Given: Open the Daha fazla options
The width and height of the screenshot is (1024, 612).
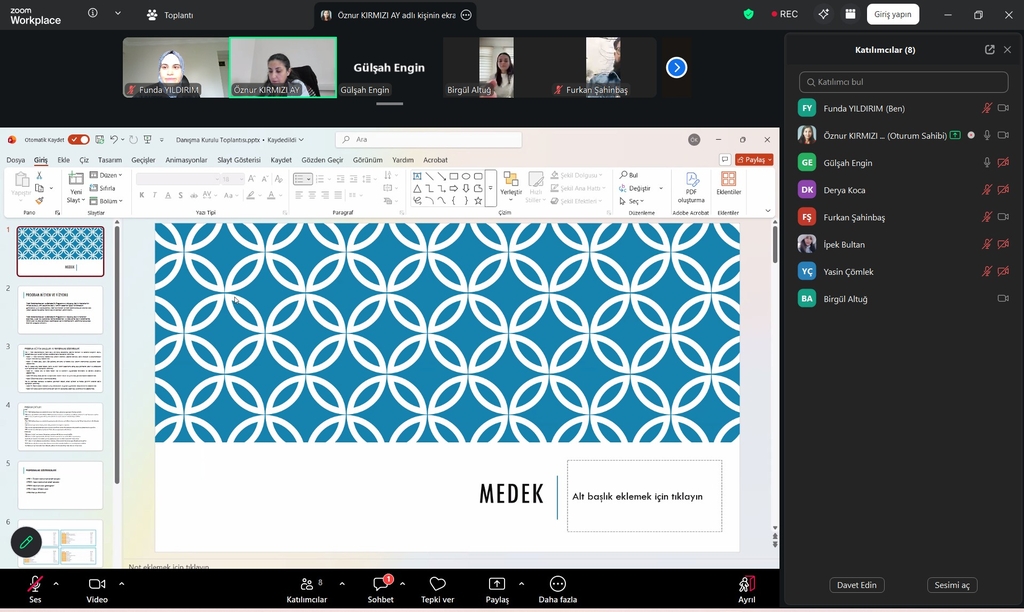Looking at the screenshot, I should pos(557,585).
